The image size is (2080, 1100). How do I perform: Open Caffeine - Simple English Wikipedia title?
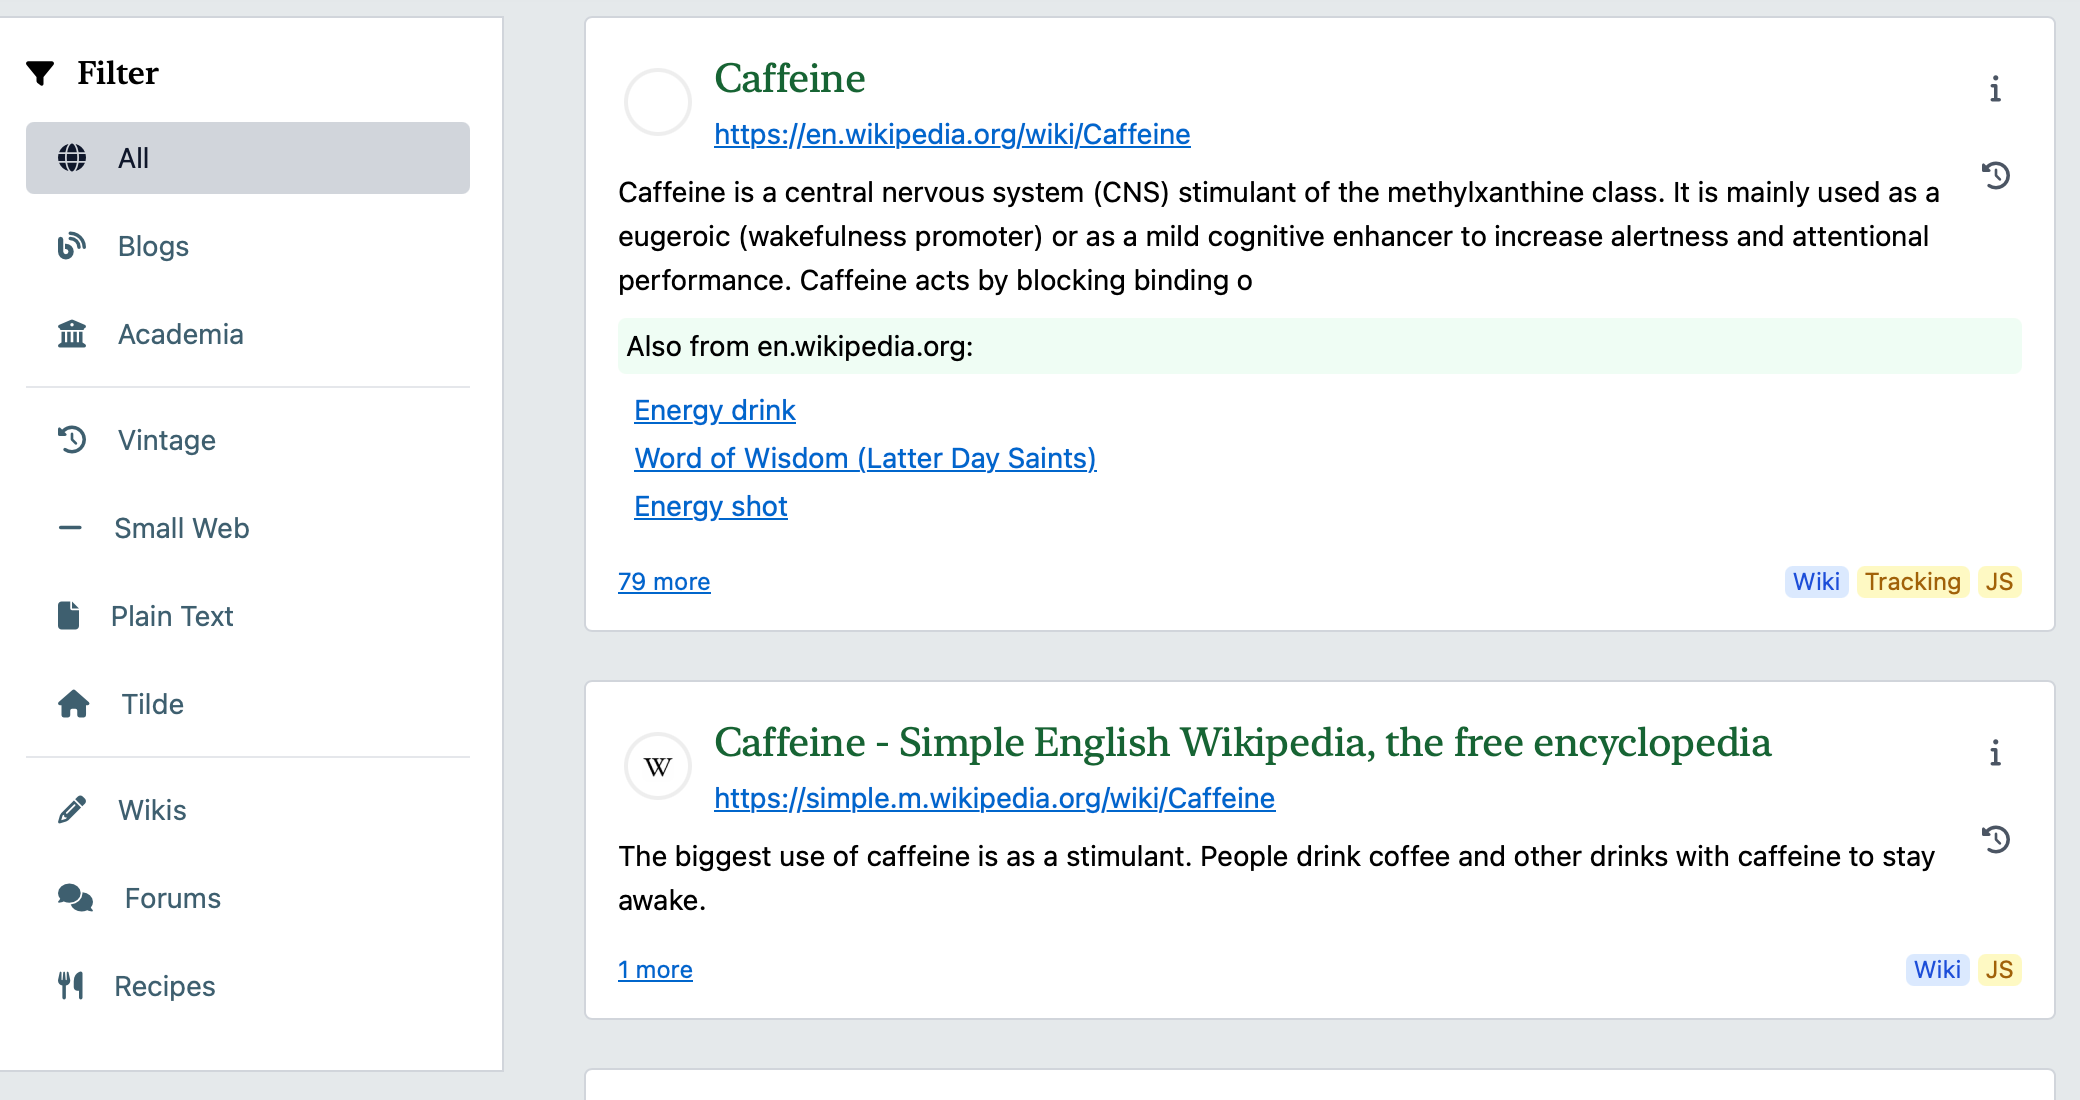point(1243,743)
